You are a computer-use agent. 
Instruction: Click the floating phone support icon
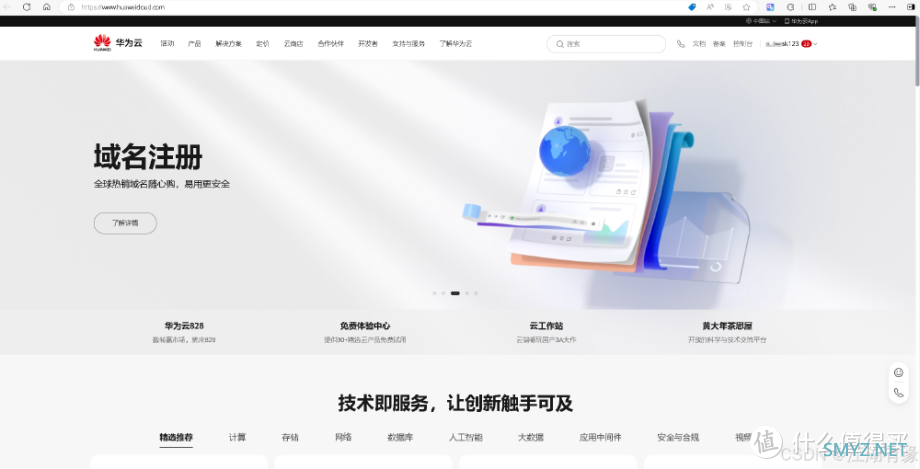tap(898, 393)
